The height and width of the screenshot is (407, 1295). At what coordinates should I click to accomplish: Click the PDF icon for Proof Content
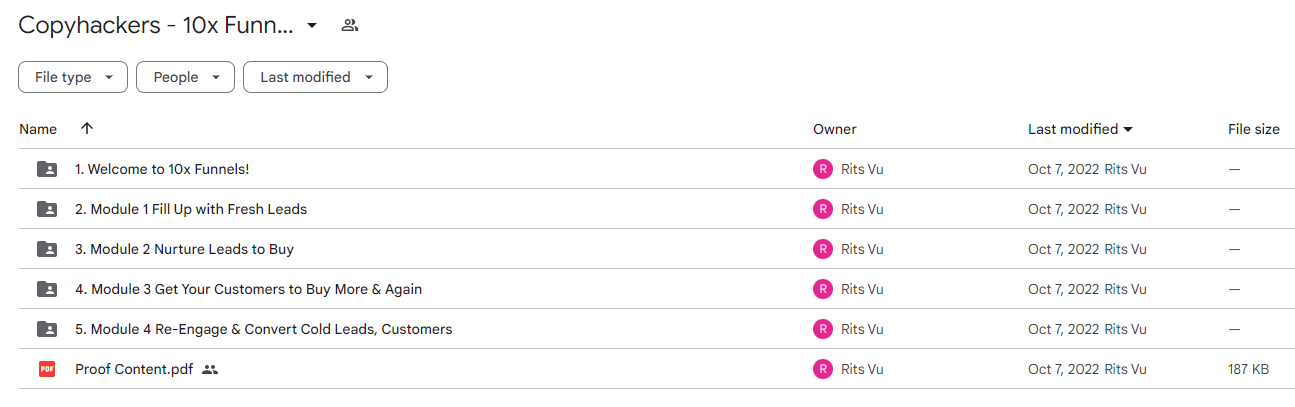(x=47, y=369)
